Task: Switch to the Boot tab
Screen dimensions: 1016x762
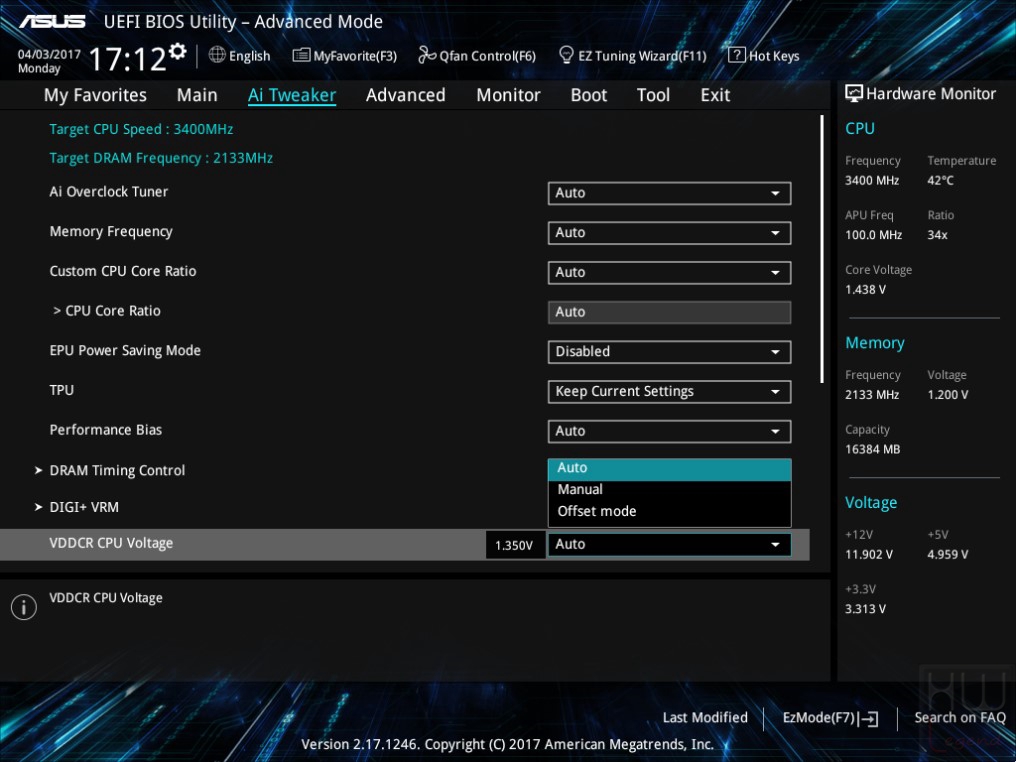Action: [x=588, y=95]
